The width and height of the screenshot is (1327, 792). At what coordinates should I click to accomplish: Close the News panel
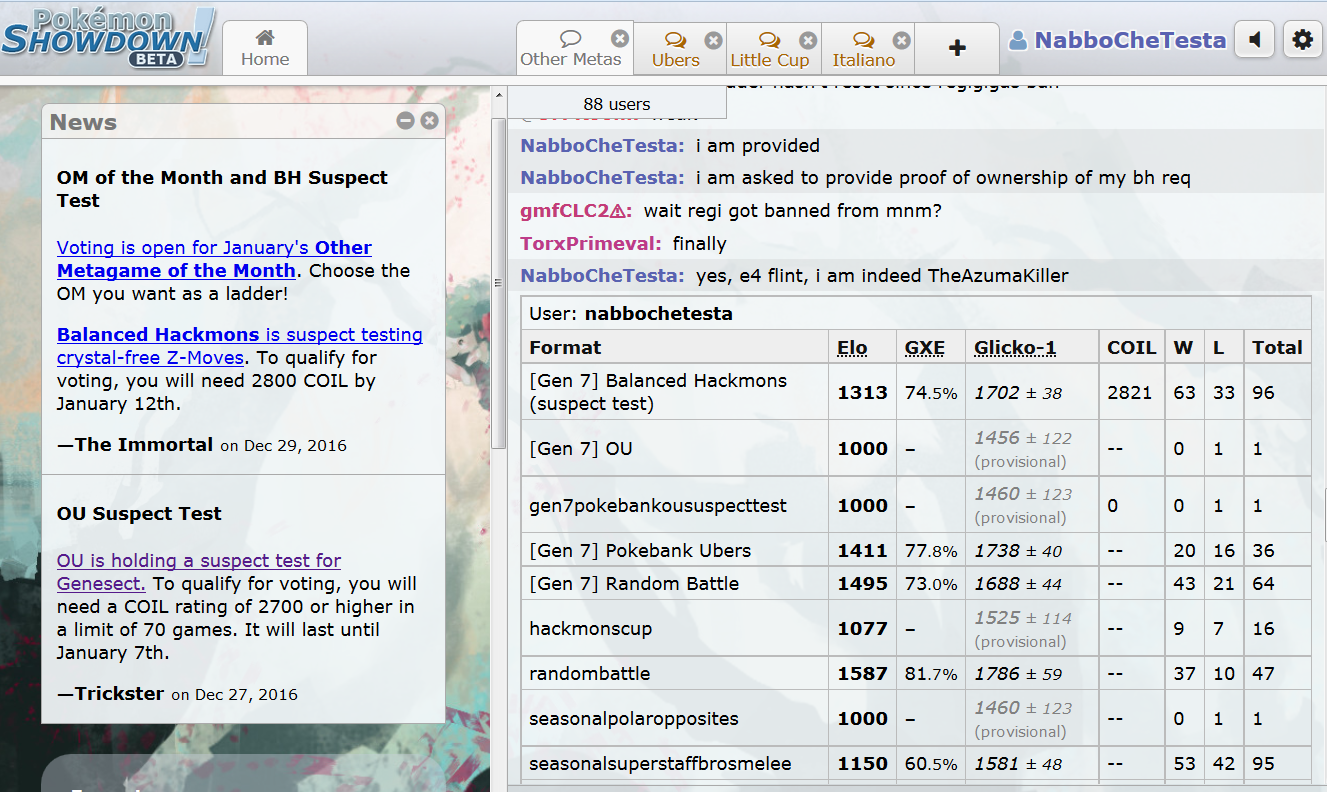[x=429, y=121]
